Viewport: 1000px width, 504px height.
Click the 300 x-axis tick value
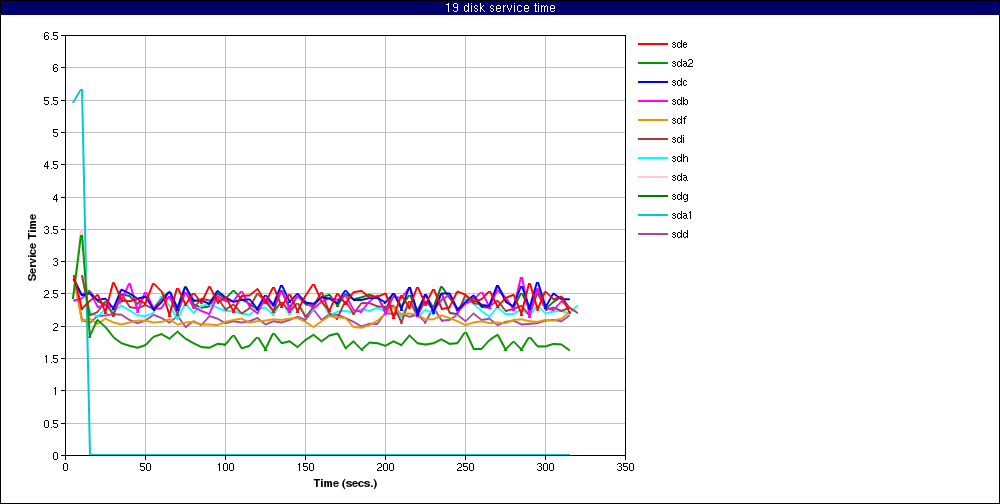[545, 466]
